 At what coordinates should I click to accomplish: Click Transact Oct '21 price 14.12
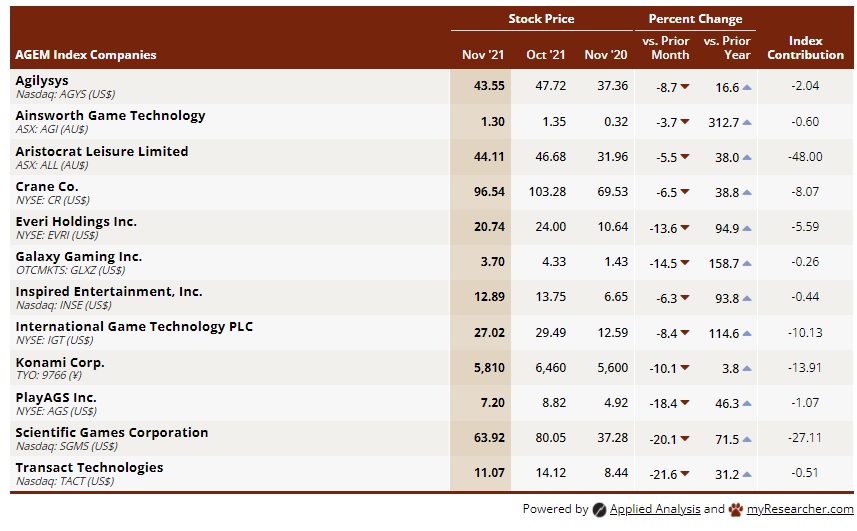click(550, 473)
